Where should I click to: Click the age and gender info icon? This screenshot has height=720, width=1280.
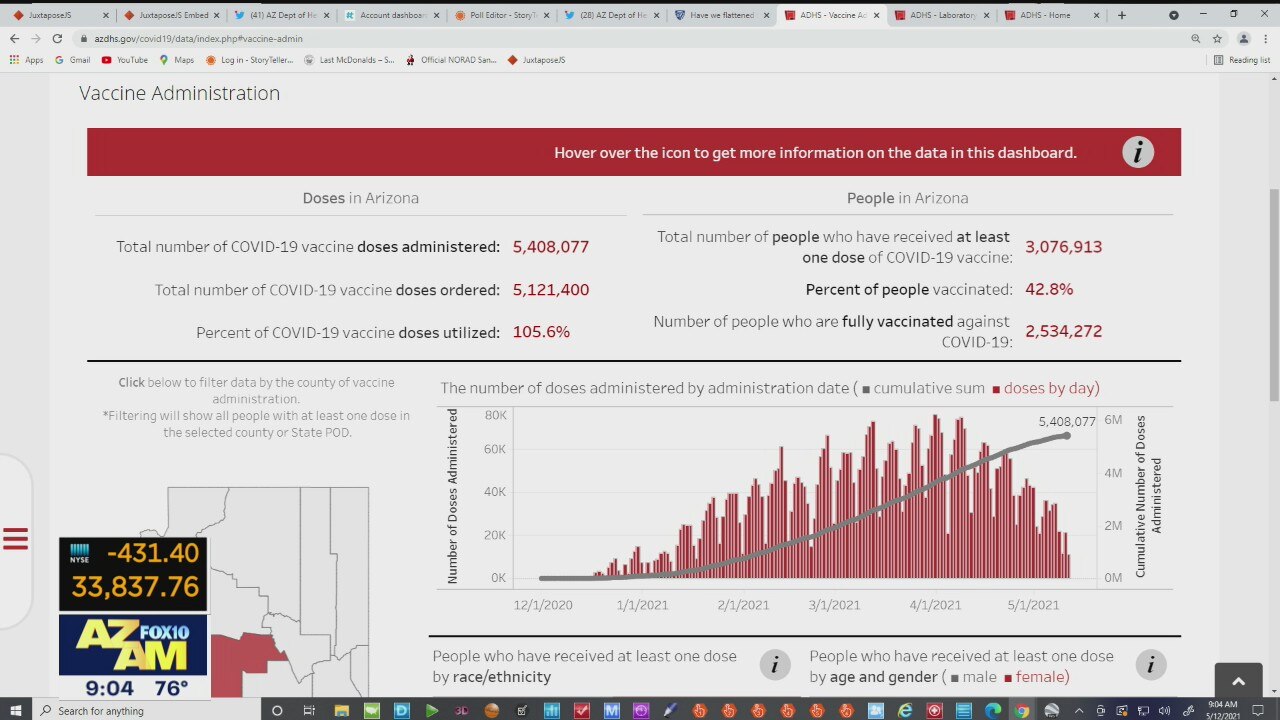[1150, 665]
